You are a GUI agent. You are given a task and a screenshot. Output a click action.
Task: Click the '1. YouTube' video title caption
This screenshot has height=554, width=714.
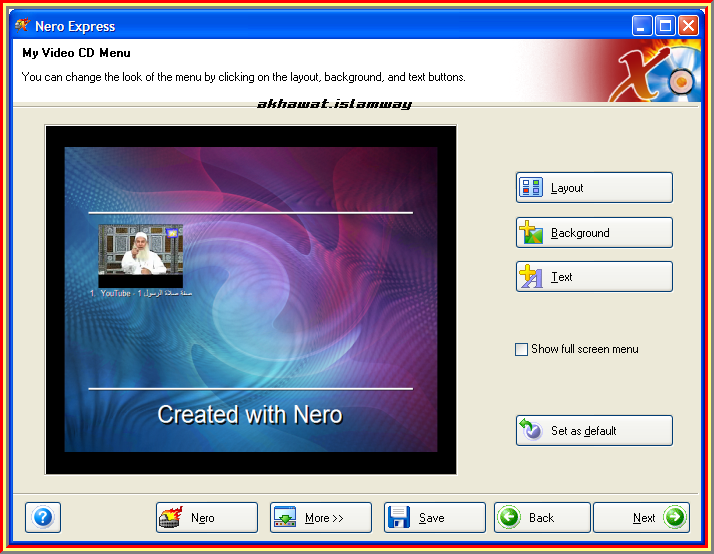141,294
